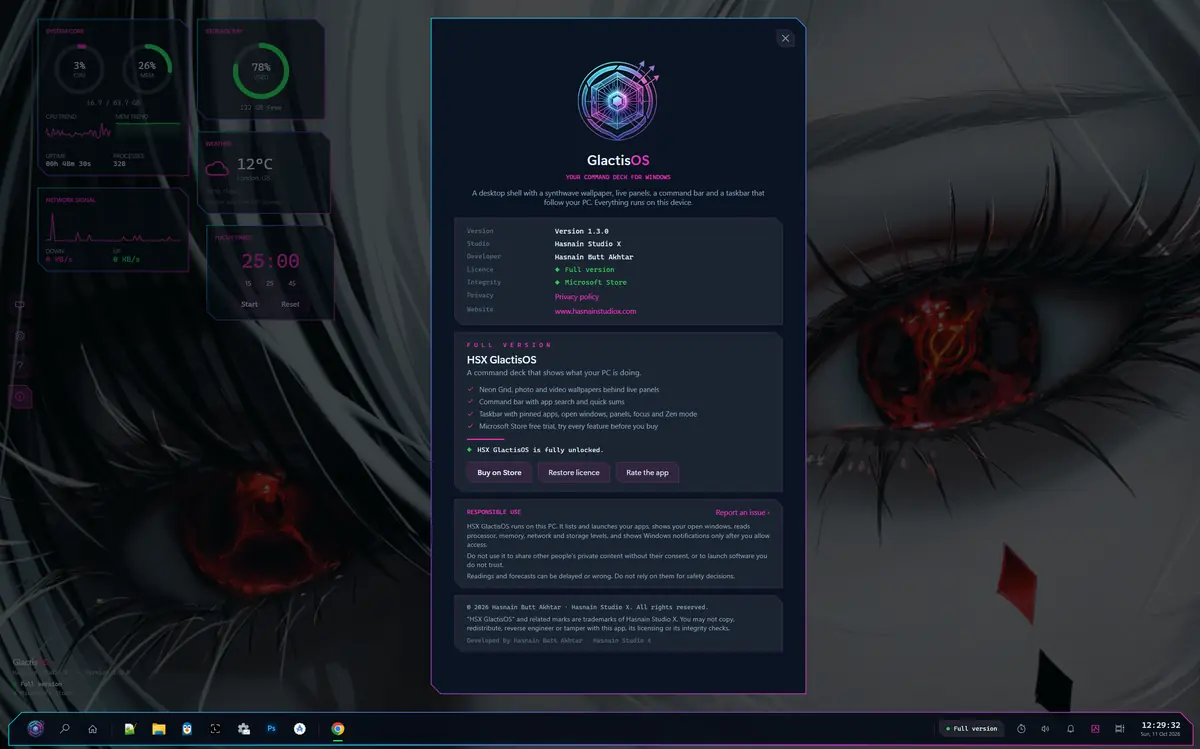
Task: Click 'HSX GlactisOS is fully unlocked.' status
Action: 535,450
